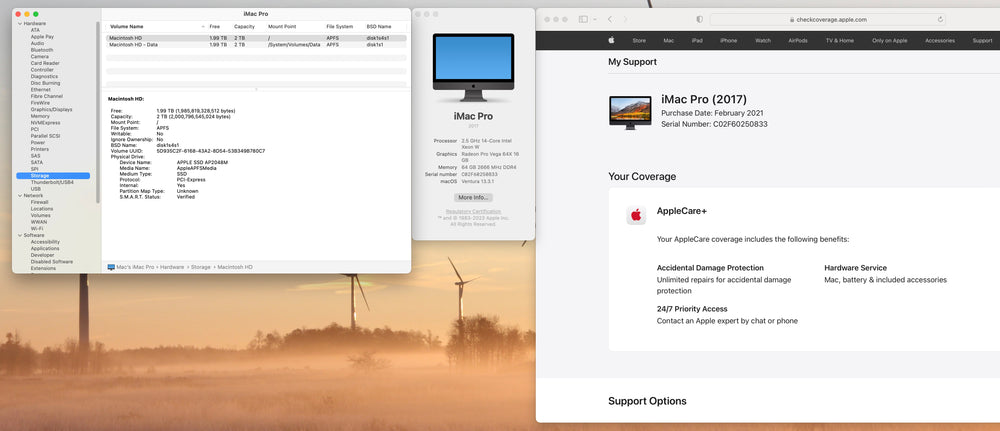Go forward in Safari
The image size is (1000, 431).
point(625,20)
